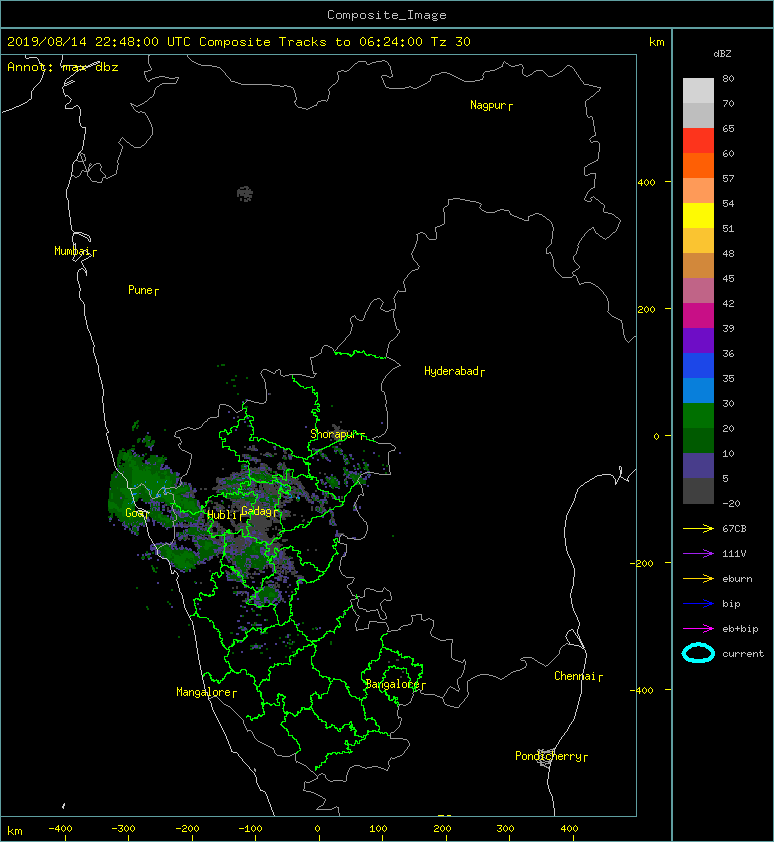This screenshot has width=774, height=842.
Task: Click the 'Annot: max dbz' annotation label
Action: pyautogui.click(x=63, y=68)
